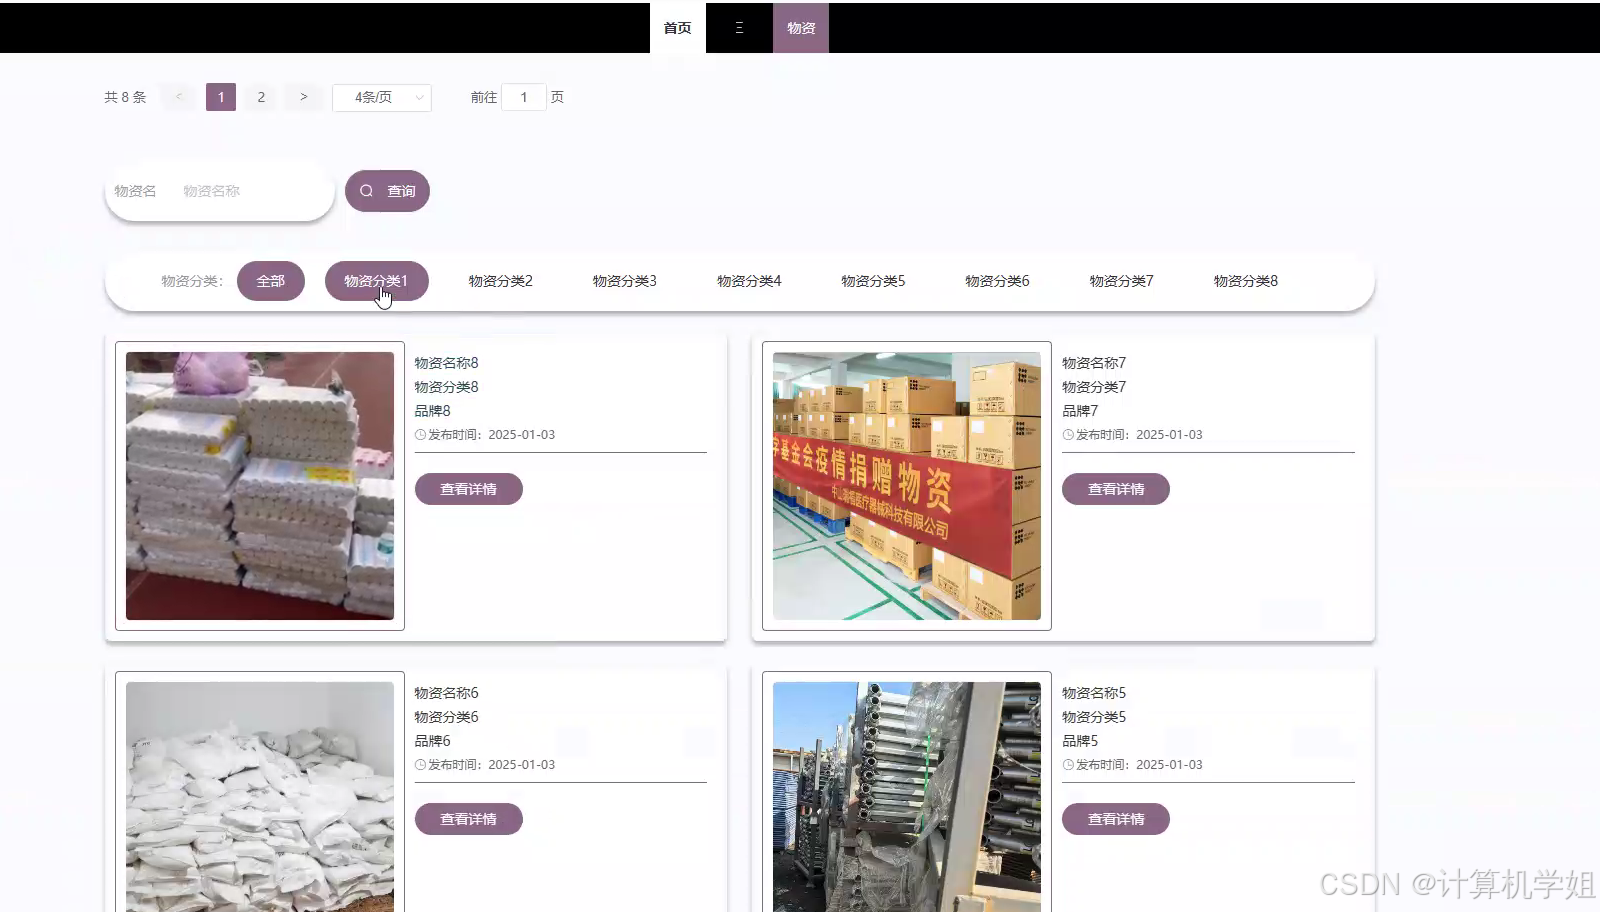View details for 物资名称6
The height and width of the screenshot is (912, 1600).
click(x=469, y=819)
